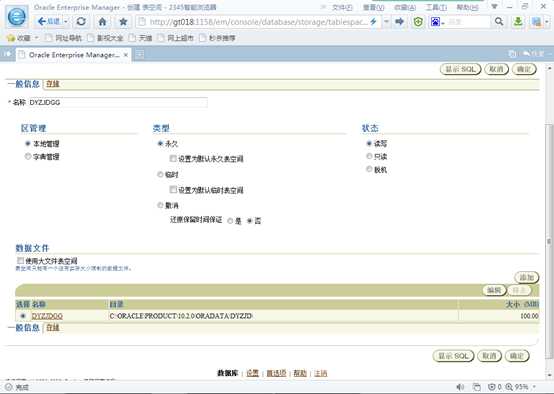Open the 设置 footer link

pyautogui.click(x=252, y=373)
